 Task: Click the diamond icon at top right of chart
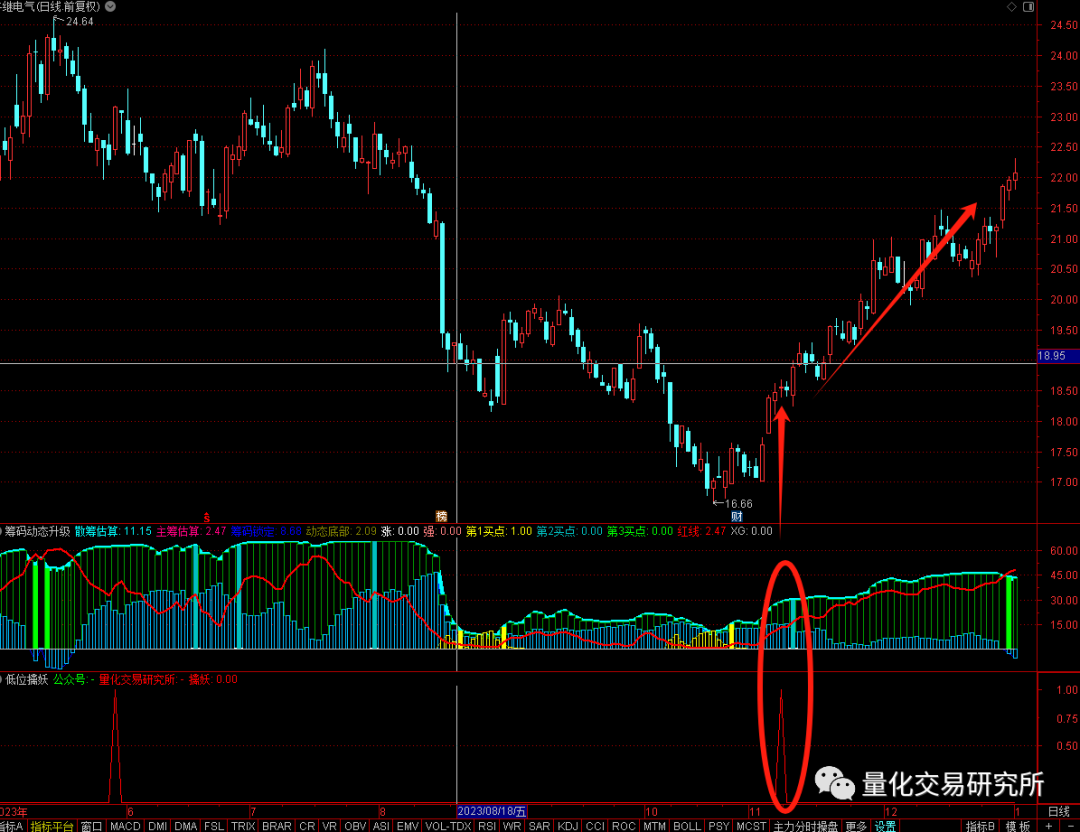tap(1012, 6)
